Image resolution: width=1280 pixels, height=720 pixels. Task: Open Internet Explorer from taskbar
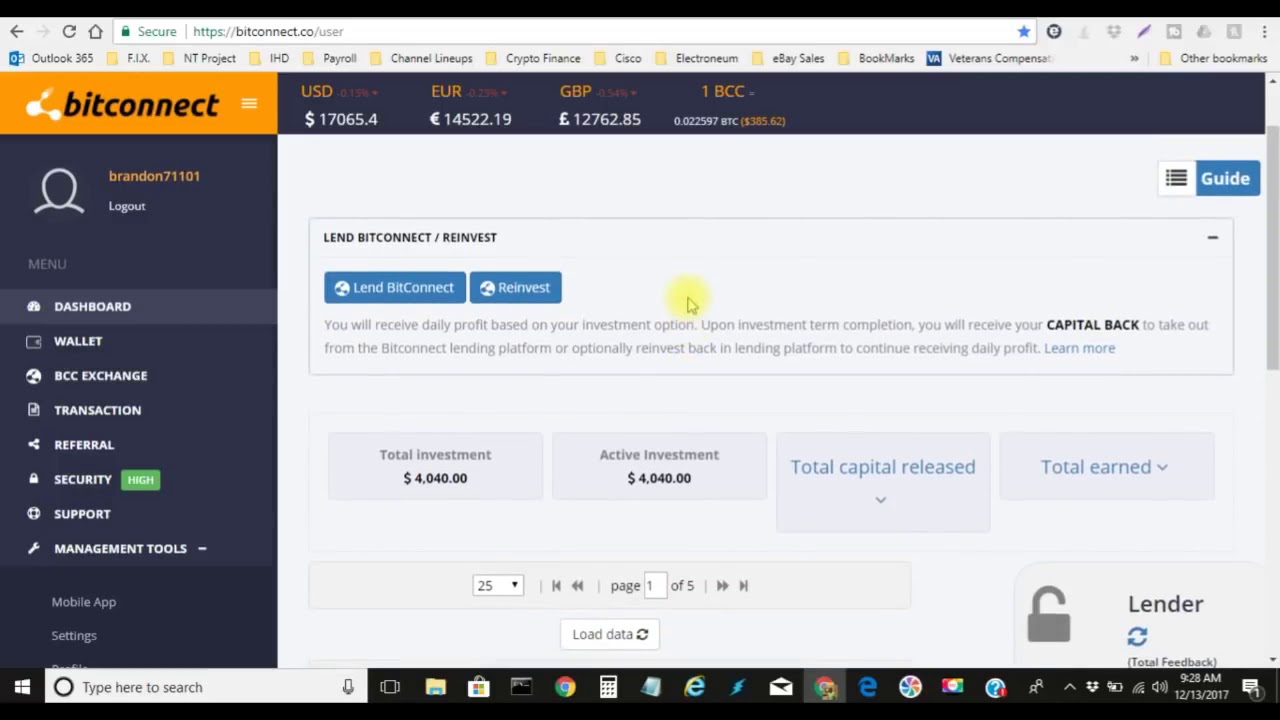coord(694,687)
